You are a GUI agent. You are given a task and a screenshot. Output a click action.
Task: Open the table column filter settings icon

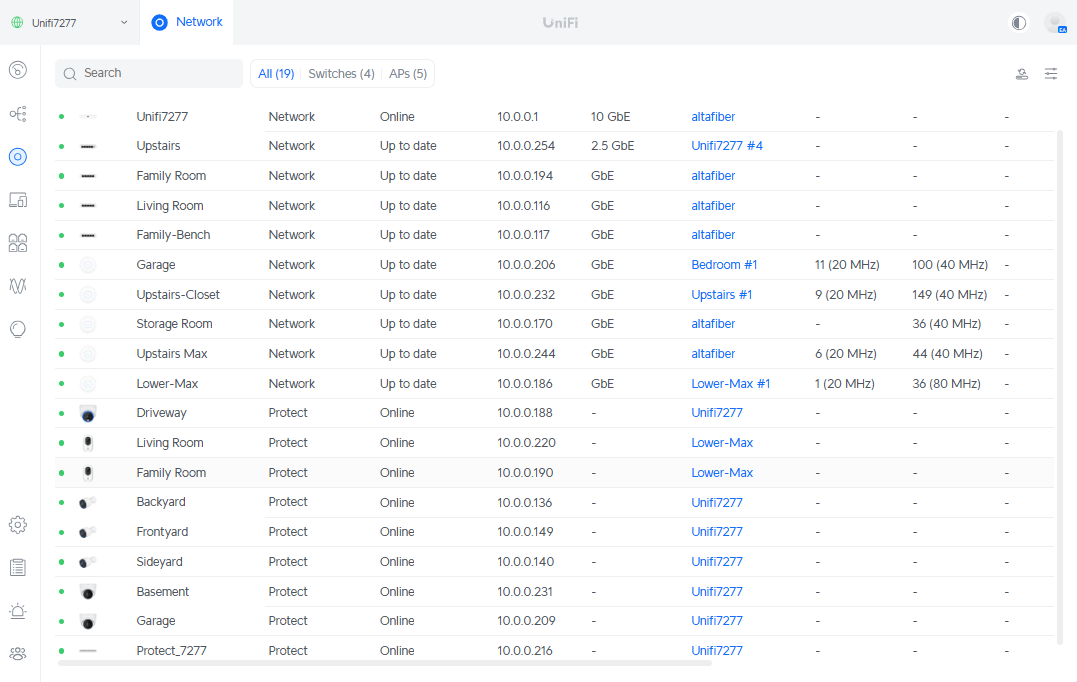(x=1051, y=73)
